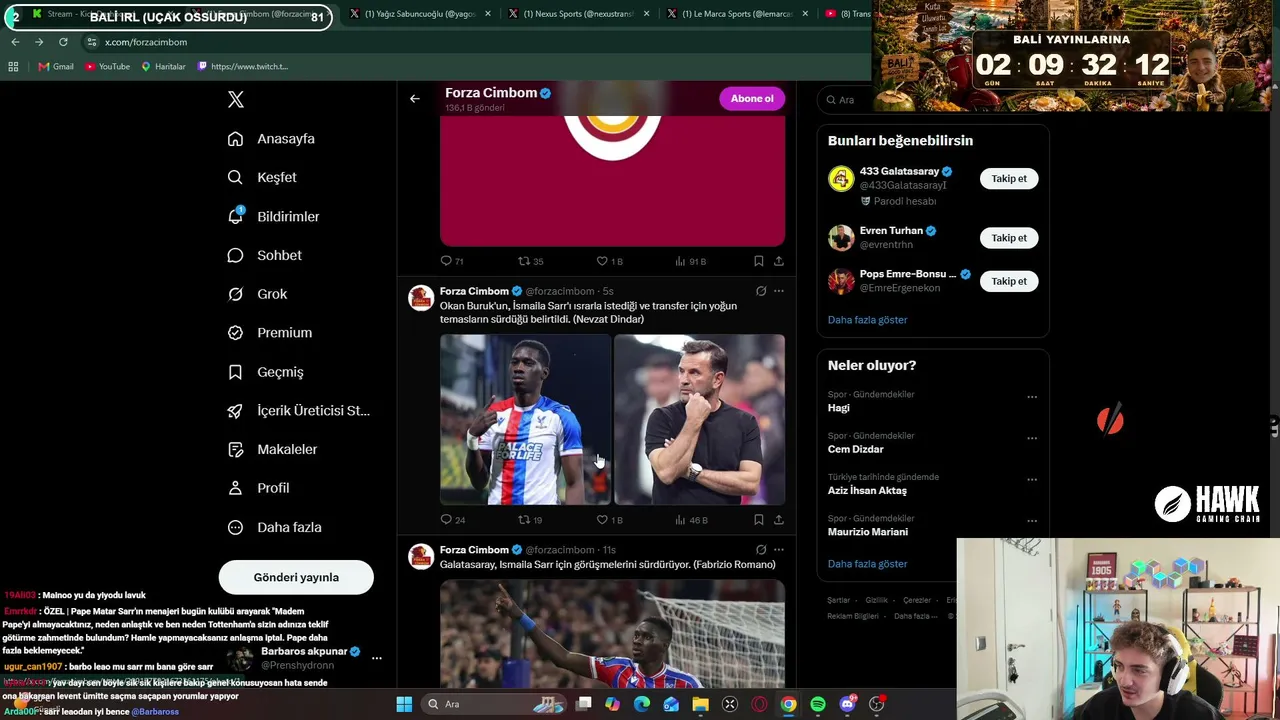Follow Evren Turhan with Takip et
Image resolution: width=1280 pixels, height=720 pixels.
[1009, 238]
